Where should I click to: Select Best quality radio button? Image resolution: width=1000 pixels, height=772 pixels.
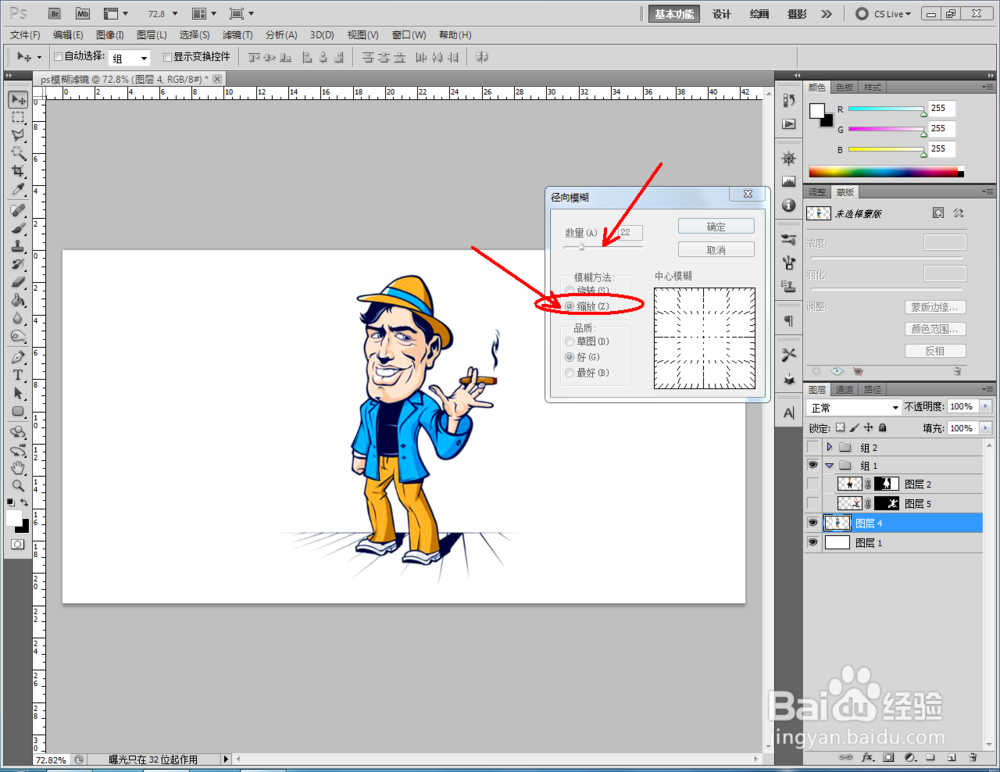570,373
